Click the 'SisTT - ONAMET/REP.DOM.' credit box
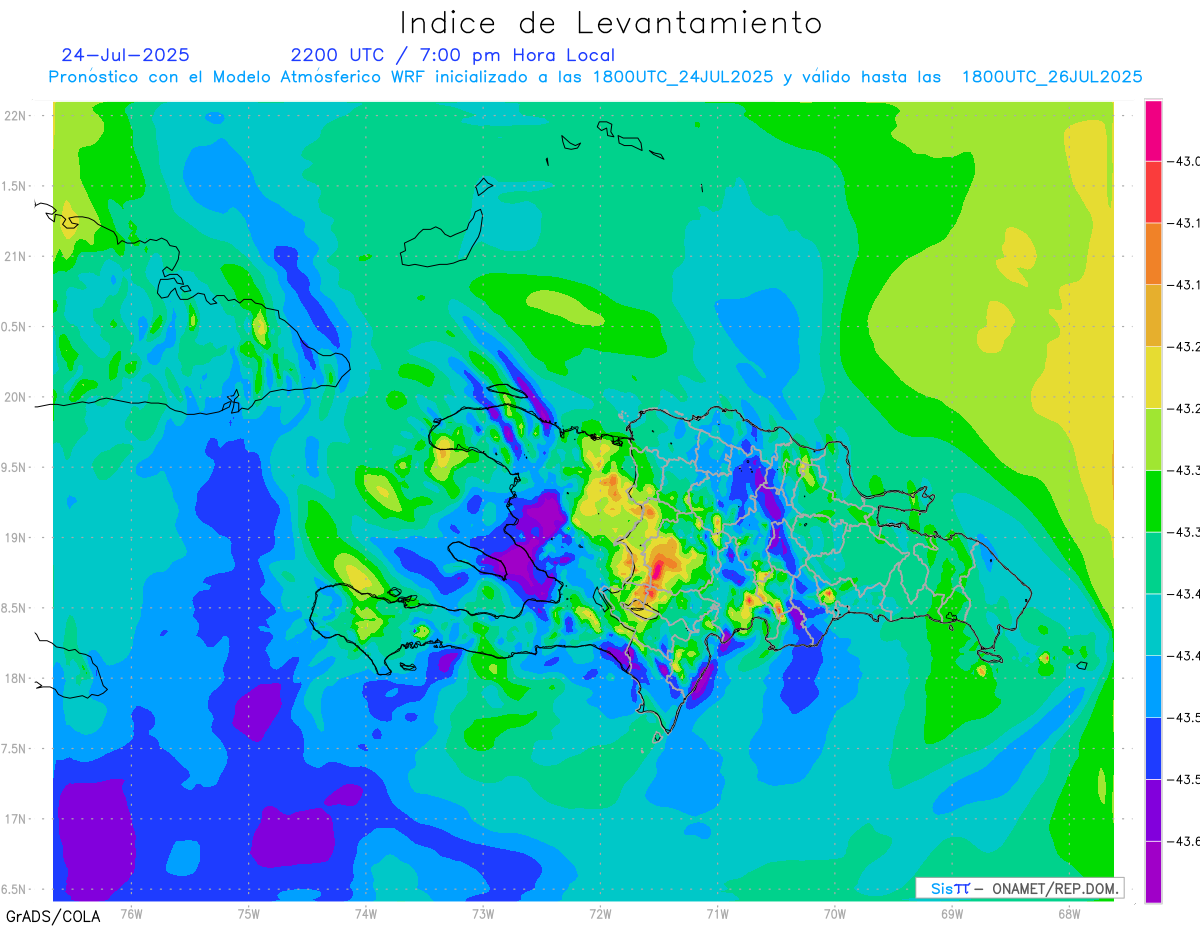Image resolution: width=1200 pixels, height=927 pixels. [1019, 888]
